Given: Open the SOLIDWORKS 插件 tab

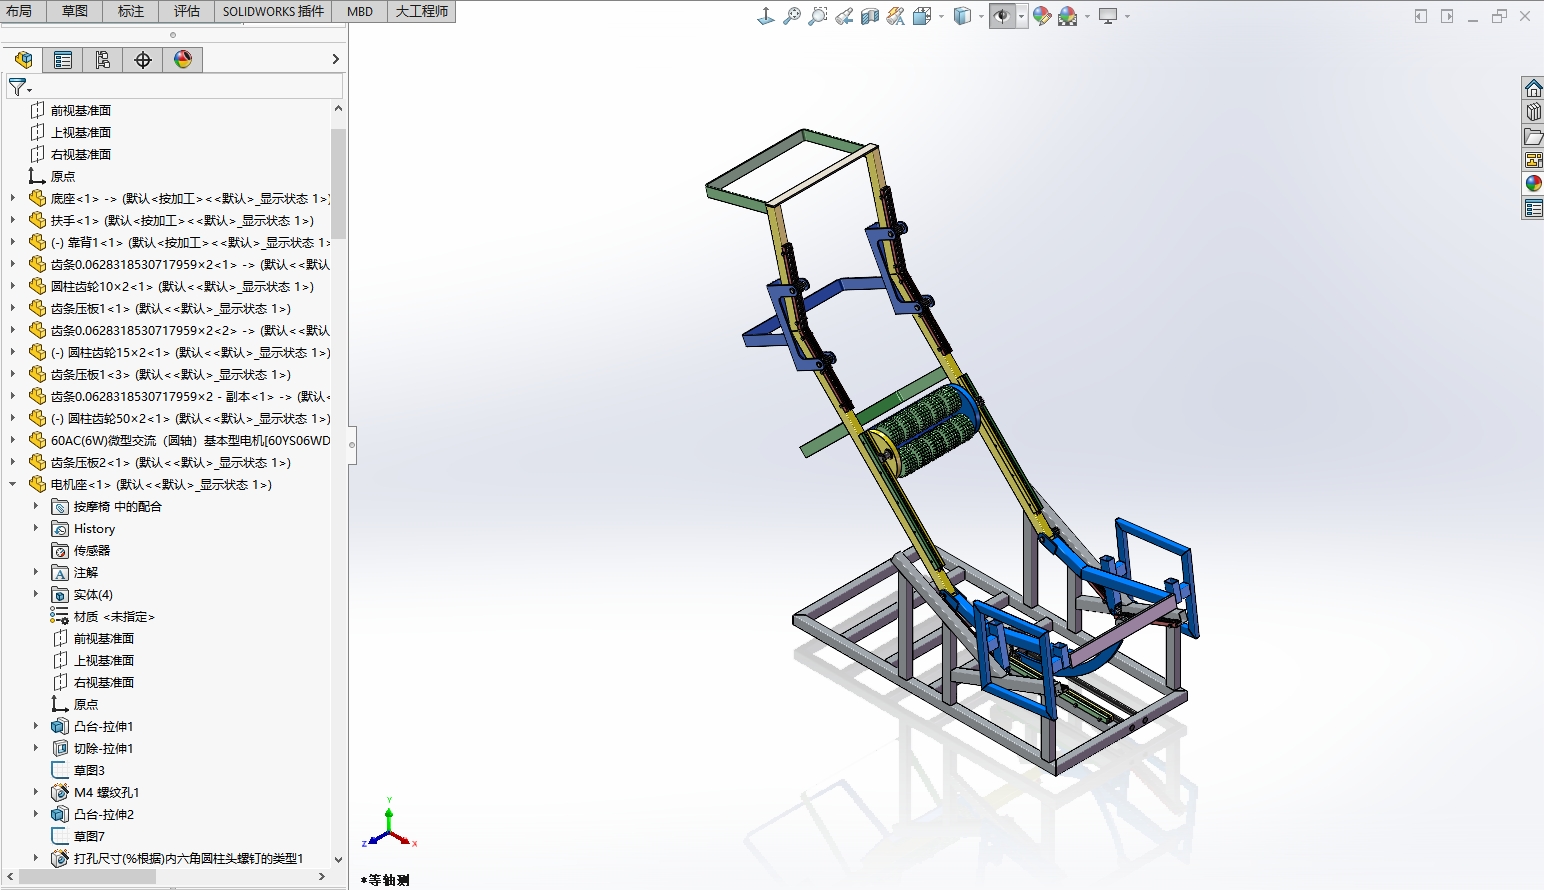Looking at the screenshot, I should (273, 11).
